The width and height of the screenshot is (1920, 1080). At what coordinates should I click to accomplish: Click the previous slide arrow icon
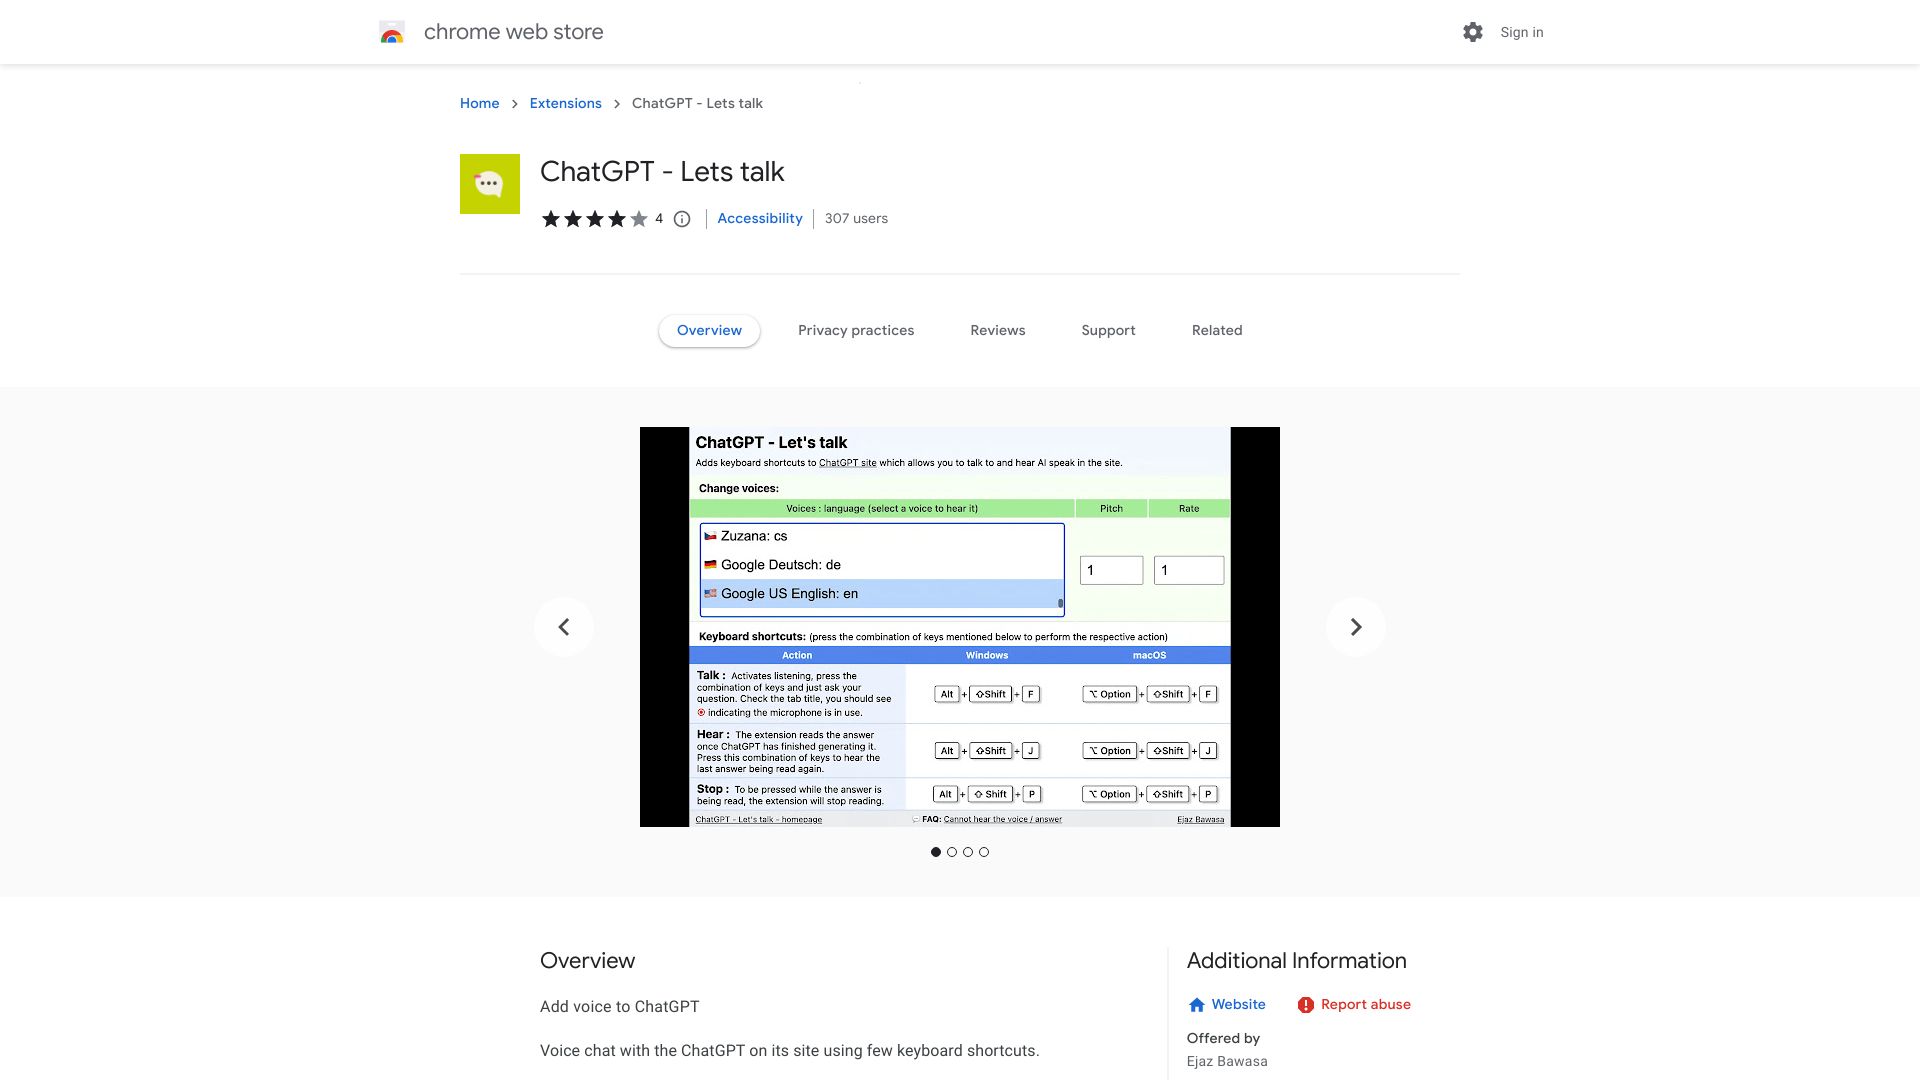563,626
